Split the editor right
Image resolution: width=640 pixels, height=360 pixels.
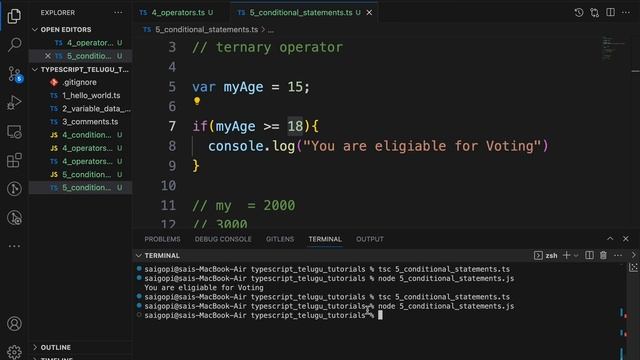(610, 13)
